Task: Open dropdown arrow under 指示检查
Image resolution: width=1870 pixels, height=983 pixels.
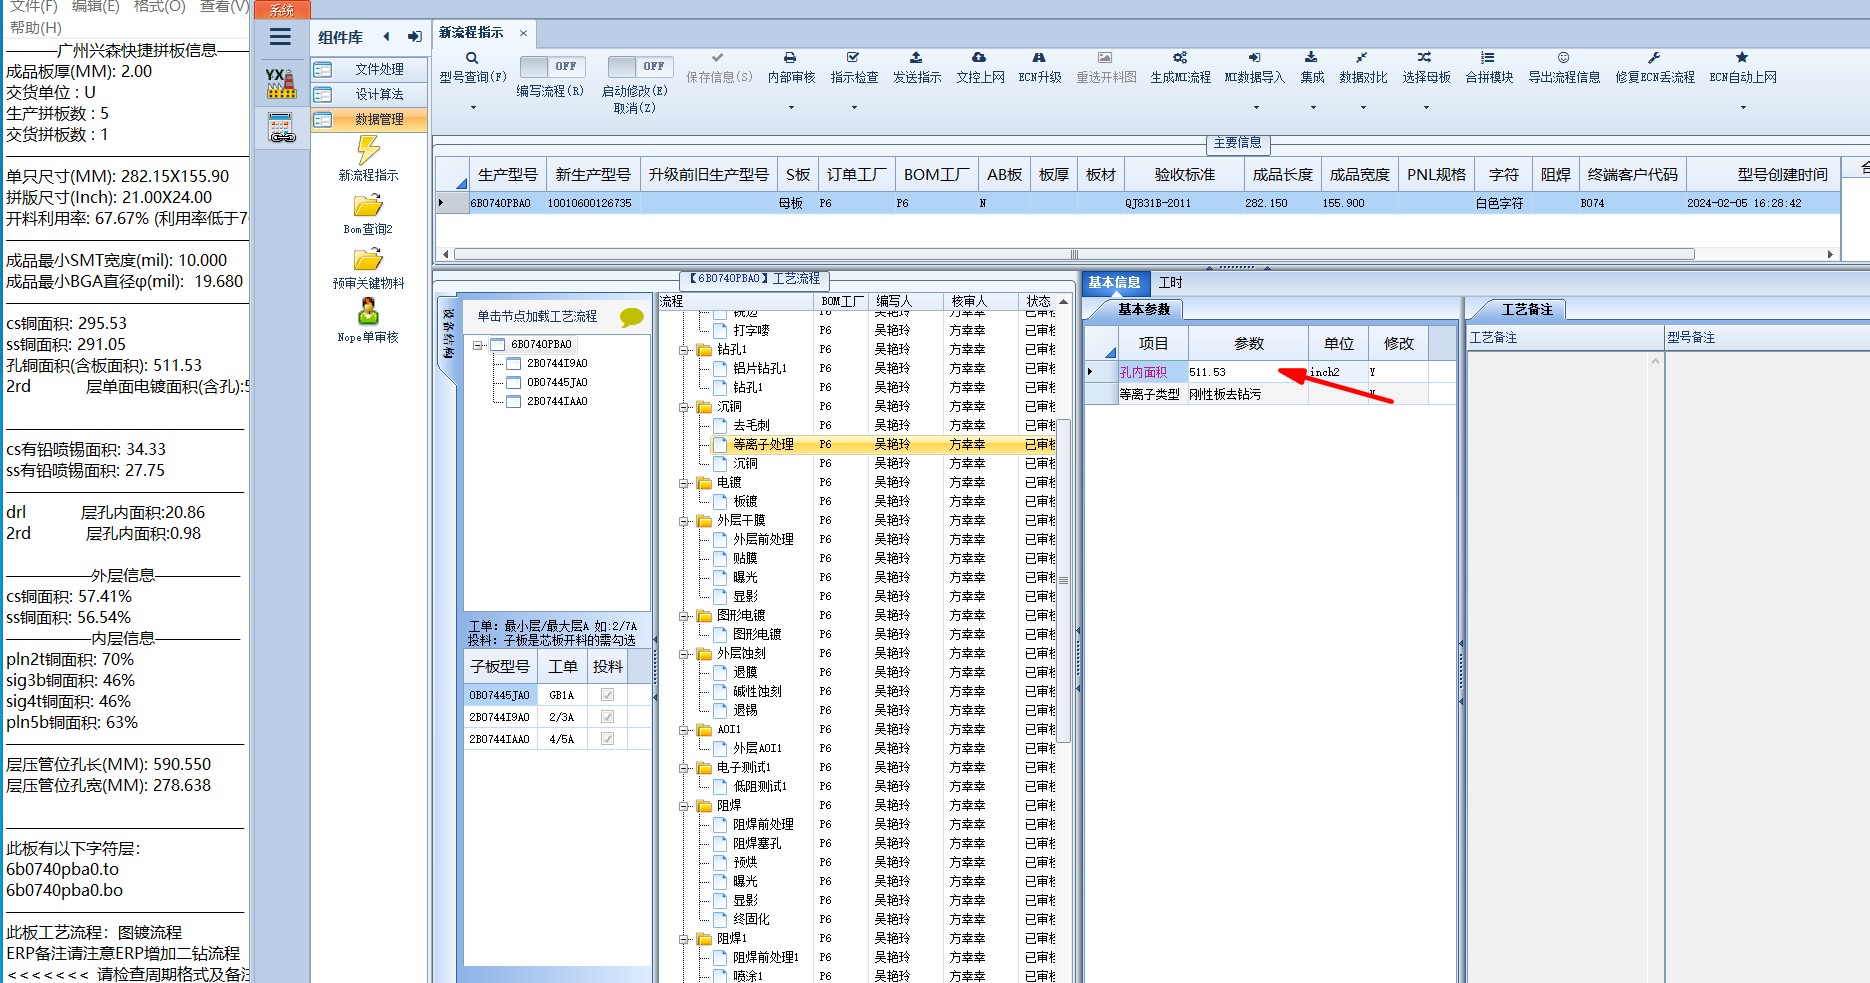Action: (854, 107)
